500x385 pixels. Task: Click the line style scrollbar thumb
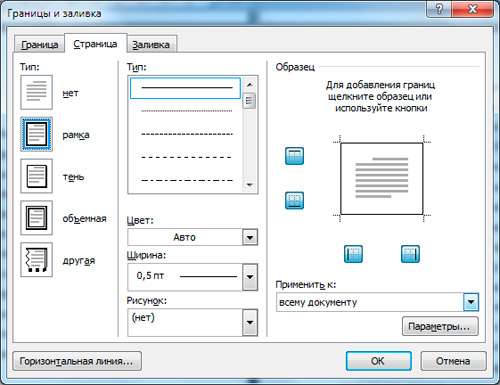(x=249, y=101)
